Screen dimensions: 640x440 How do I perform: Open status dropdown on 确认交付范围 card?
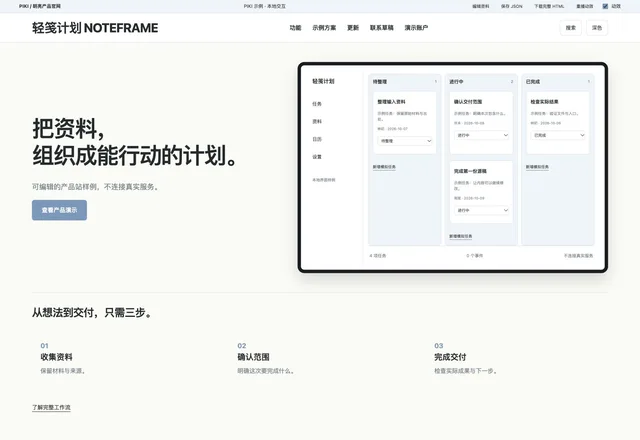point(481,135)
